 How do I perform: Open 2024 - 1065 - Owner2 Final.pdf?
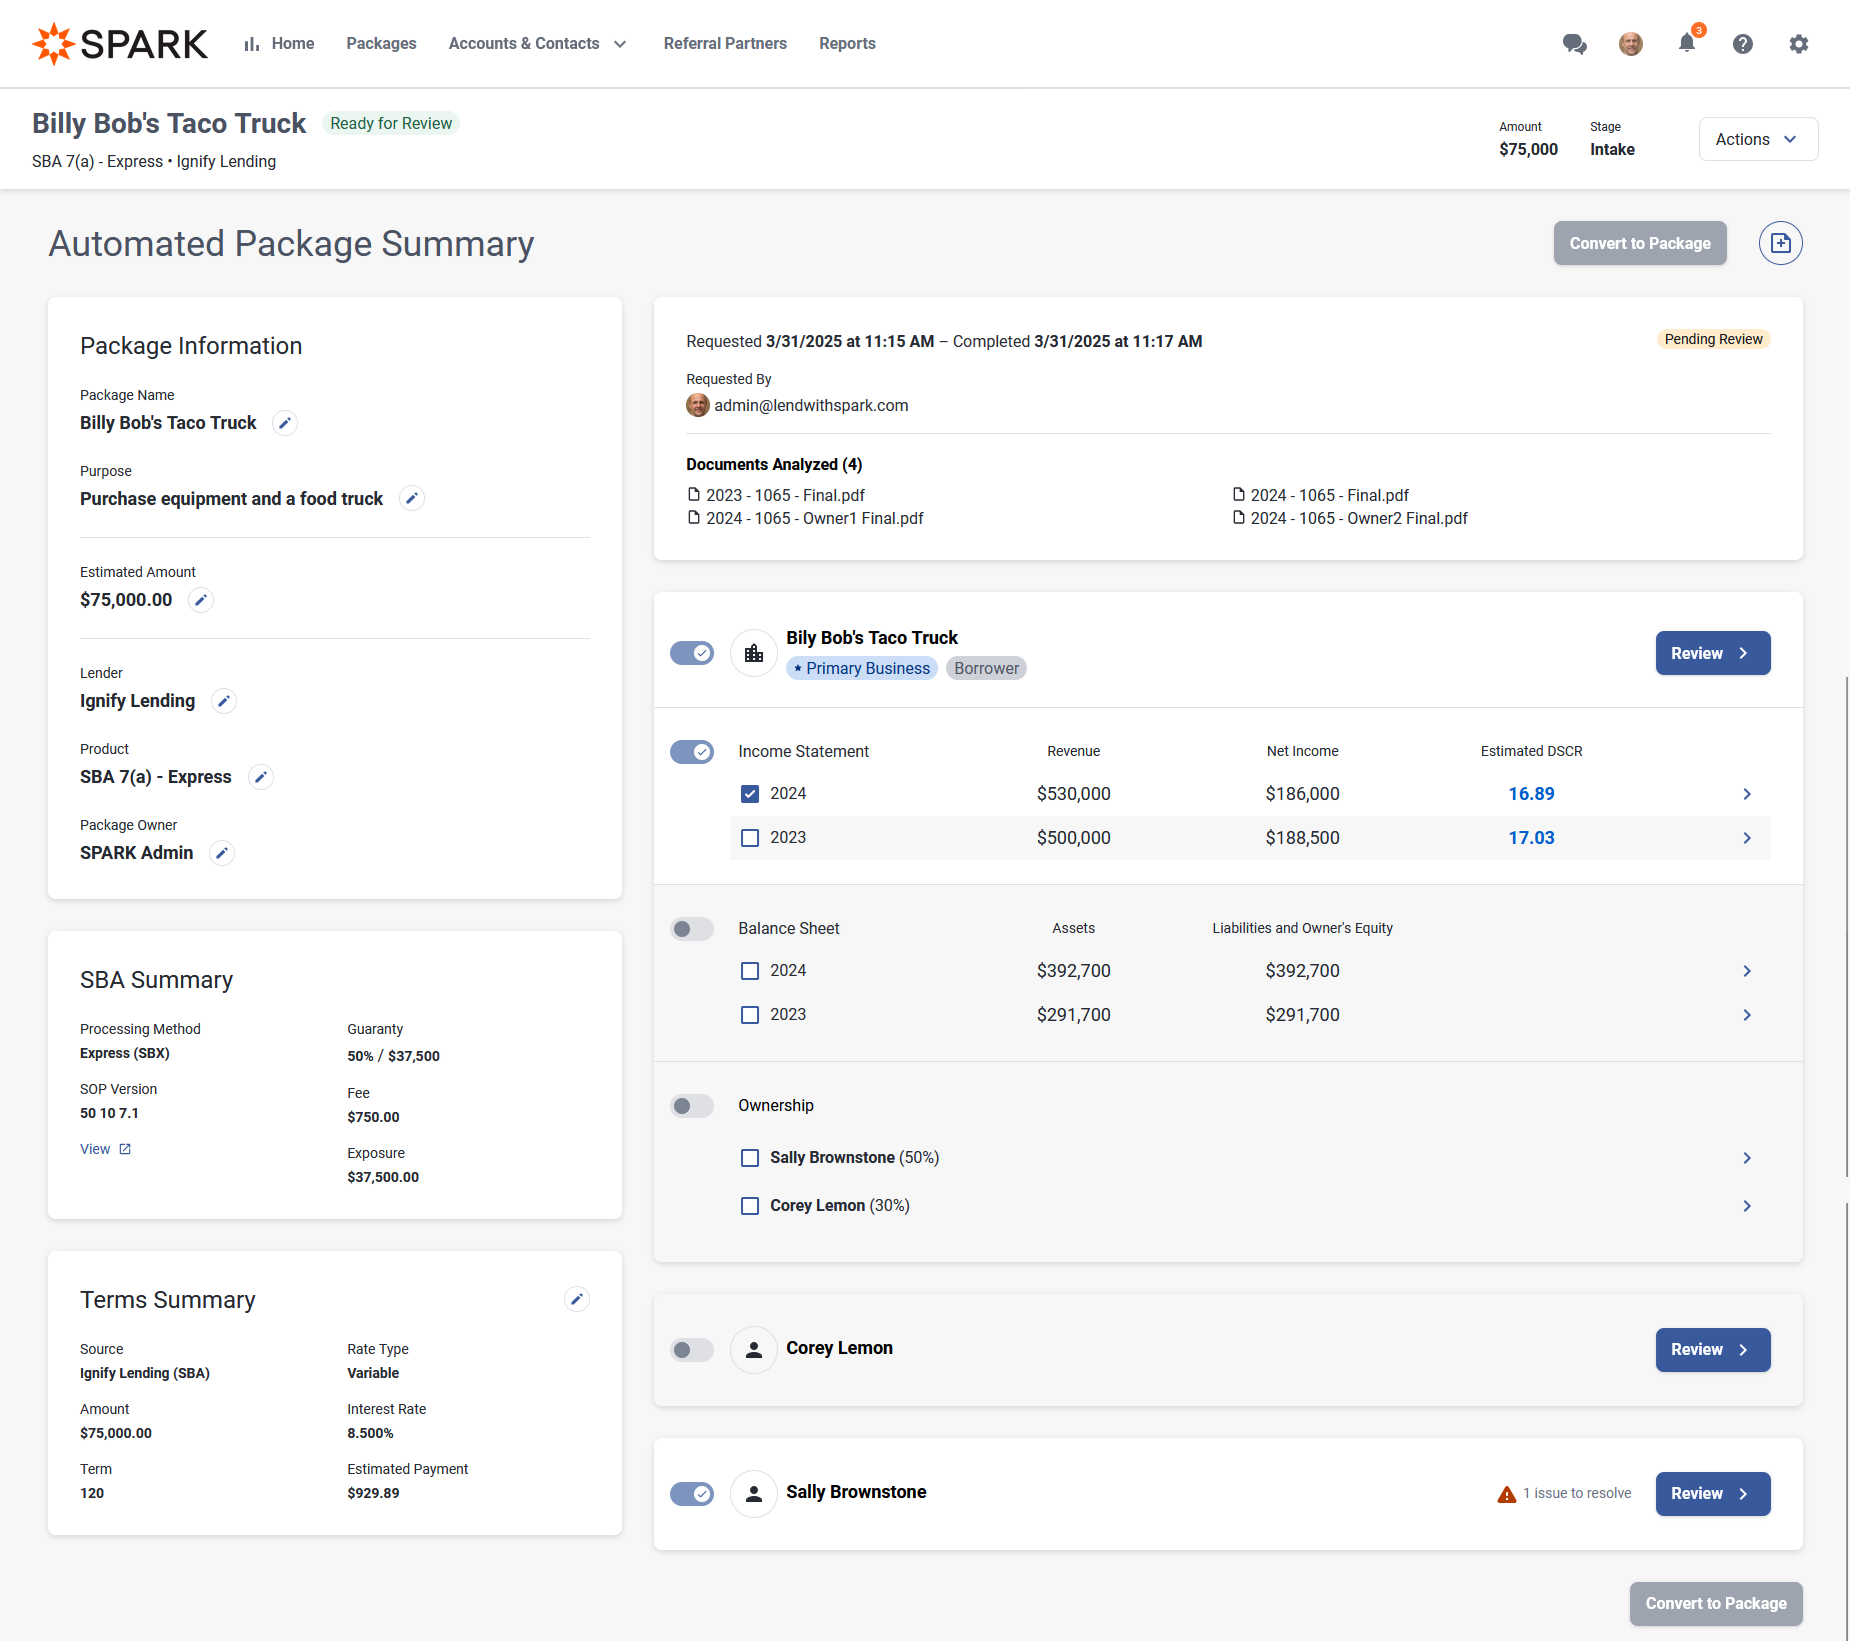tap(1350, 518)
